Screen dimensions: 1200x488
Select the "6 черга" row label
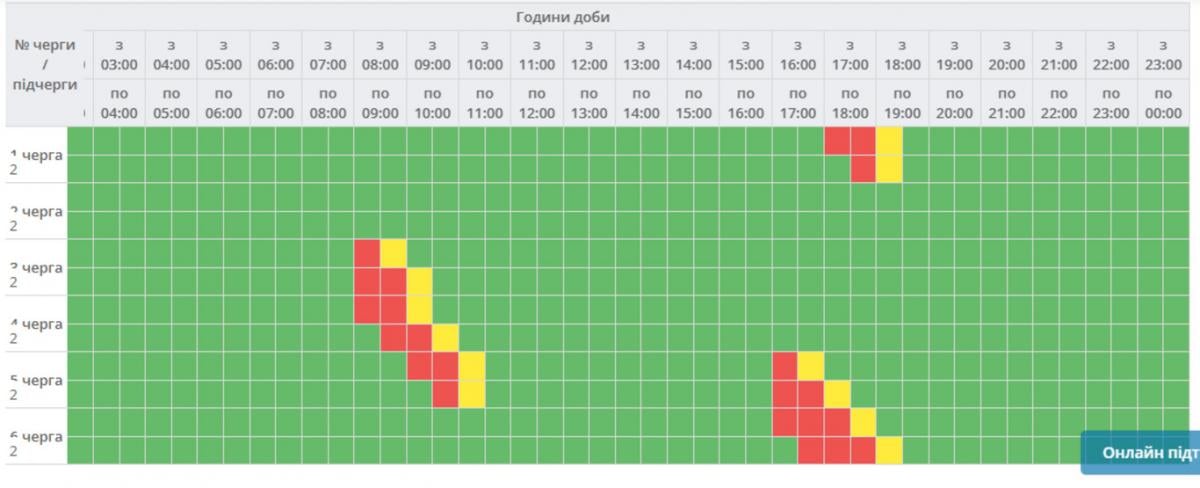pyautogui.click(x=36, y=437)
